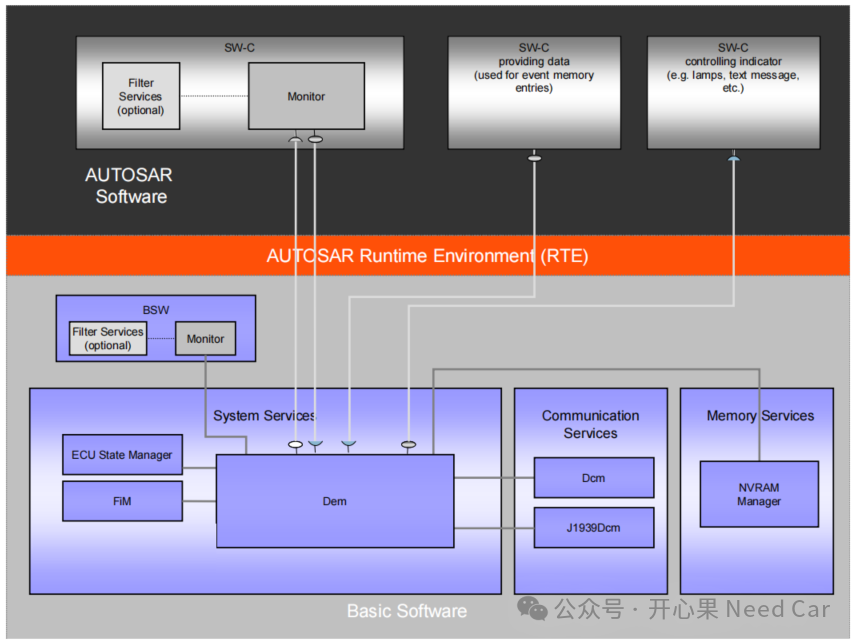856x643 pixels.
Task: Click the Basic Software label
Action: coord(407,611)
